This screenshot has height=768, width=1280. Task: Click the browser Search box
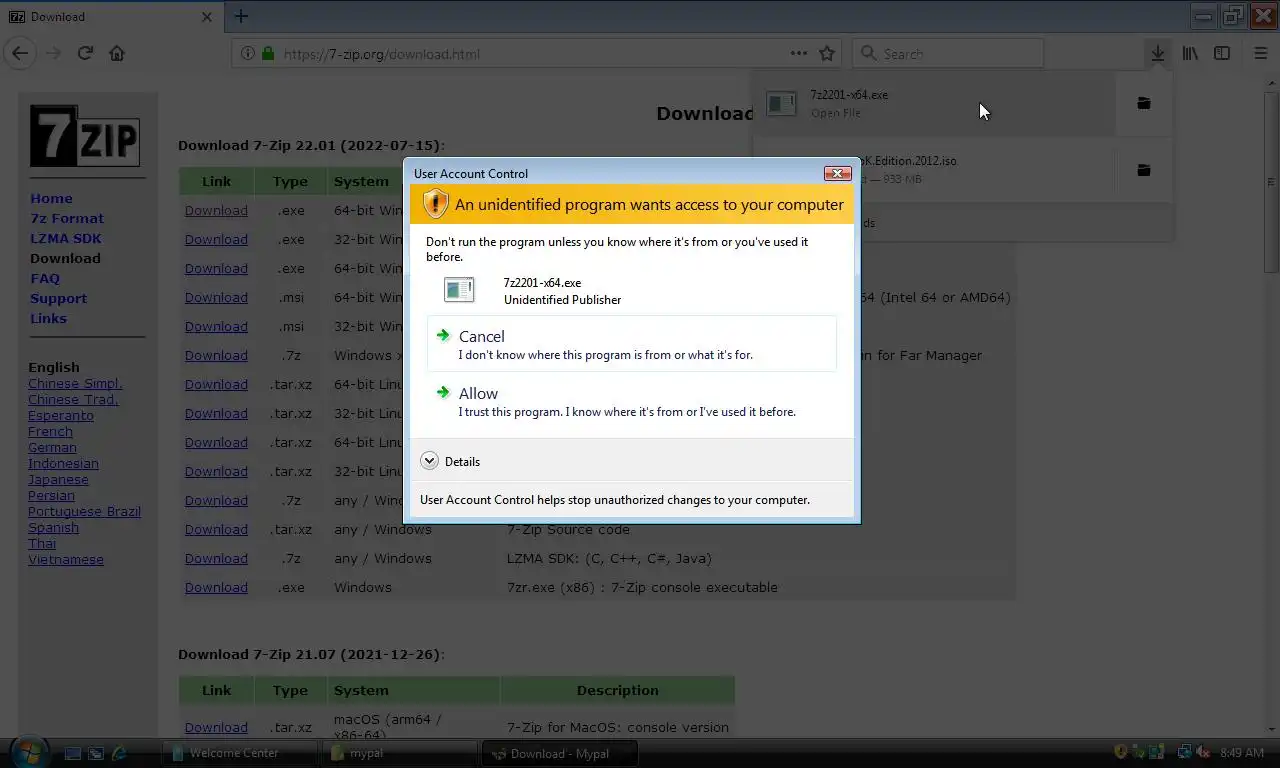pyautogui.click(x=948, y=53)
